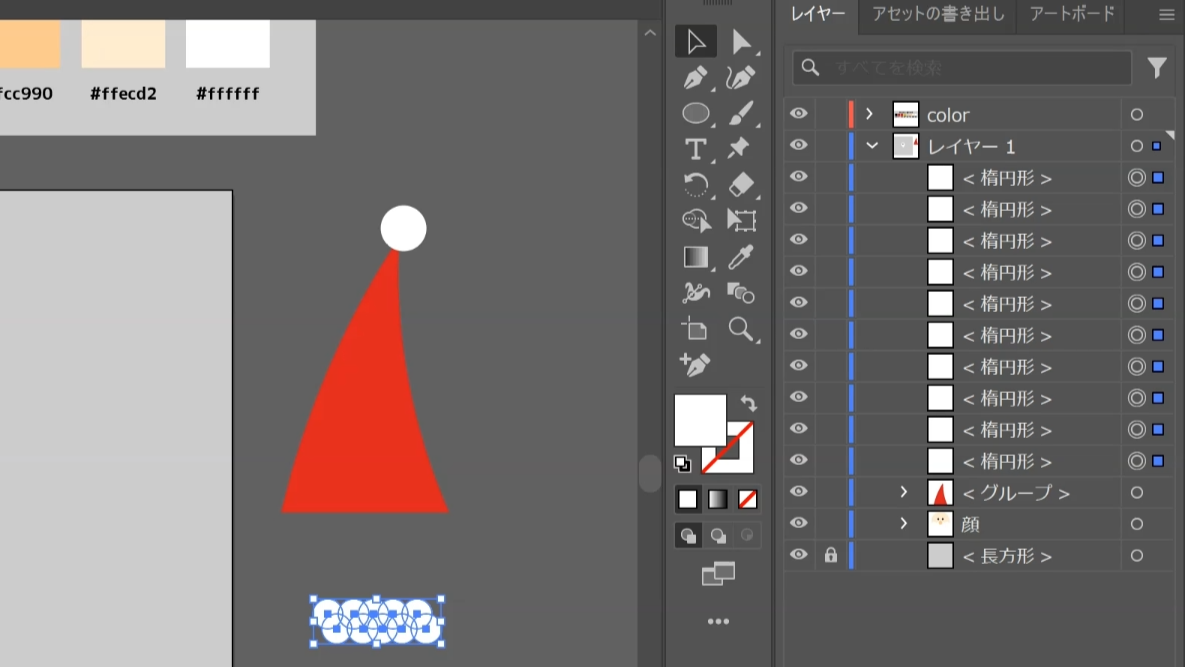Select the Gradient tool
The width and height of the screenshot is (1185, 667).
[x=695, y=257]
